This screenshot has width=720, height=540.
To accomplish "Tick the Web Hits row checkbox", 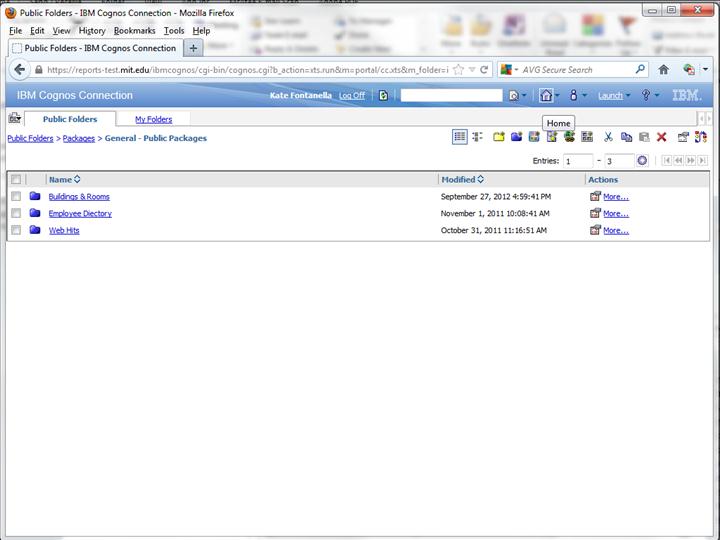I will (16, 231).
